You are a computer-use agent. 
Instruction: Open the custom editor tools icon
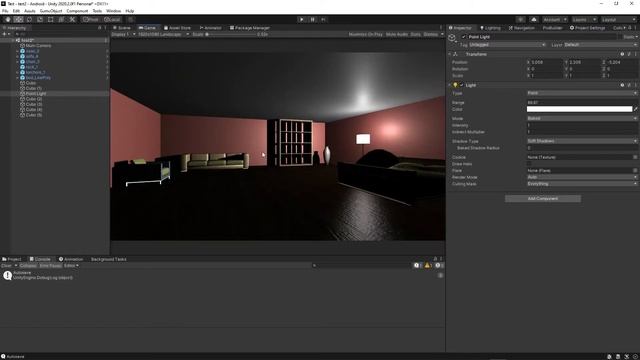(x=72, y=19)
